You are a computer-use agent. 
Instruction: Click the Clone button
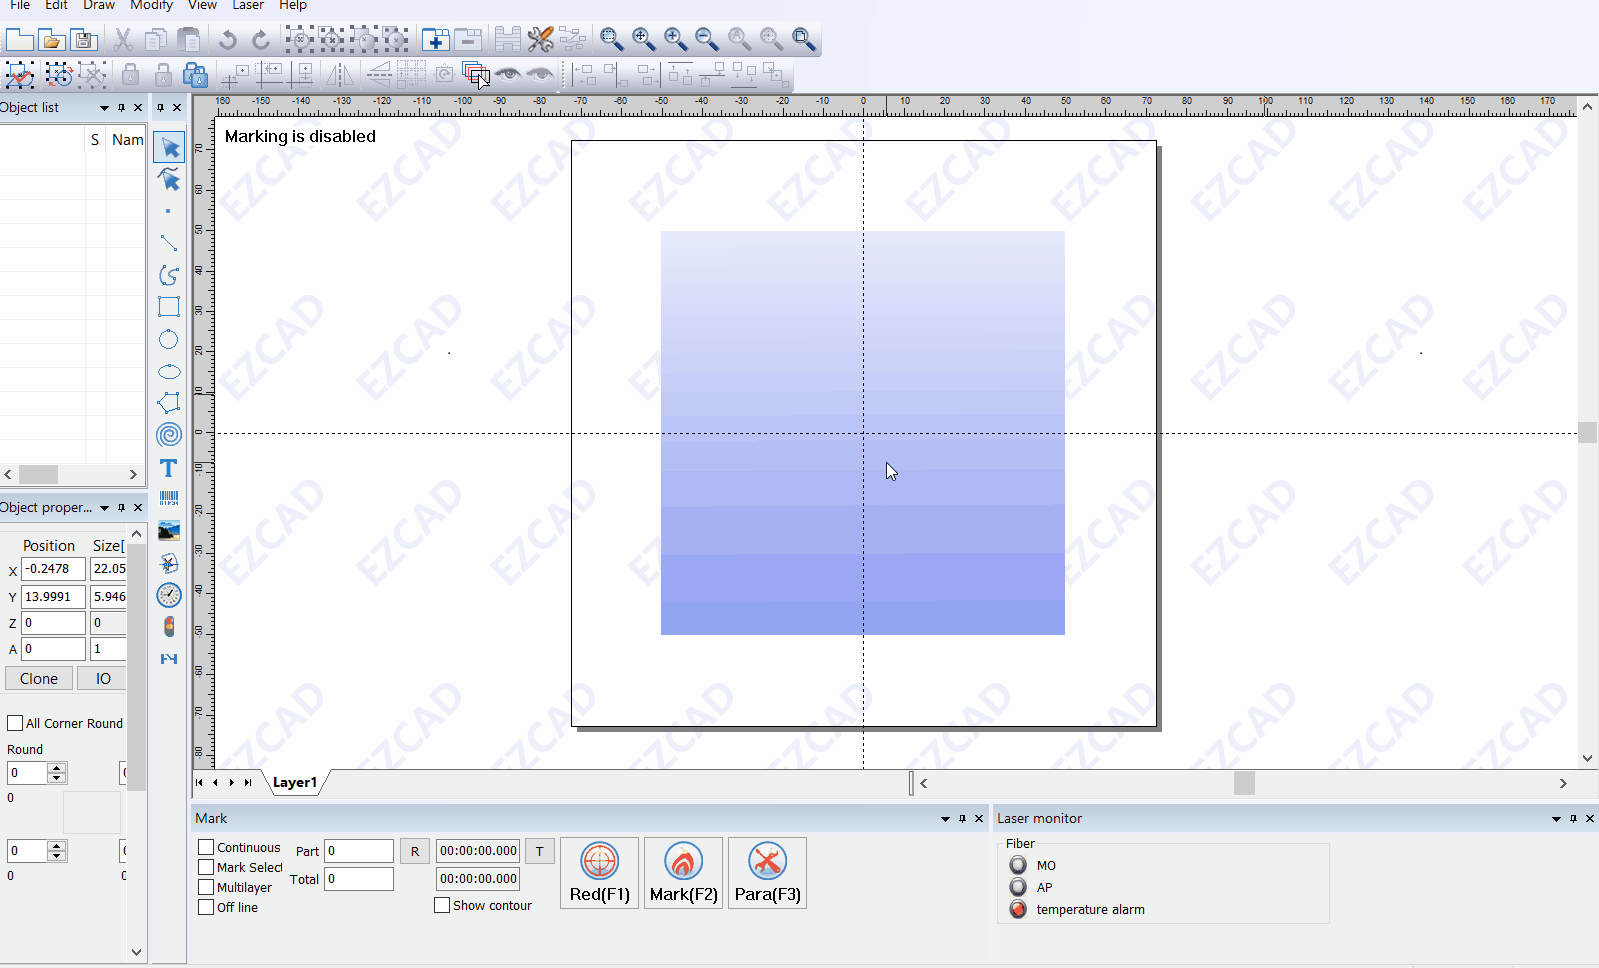(x=39, y=679)
